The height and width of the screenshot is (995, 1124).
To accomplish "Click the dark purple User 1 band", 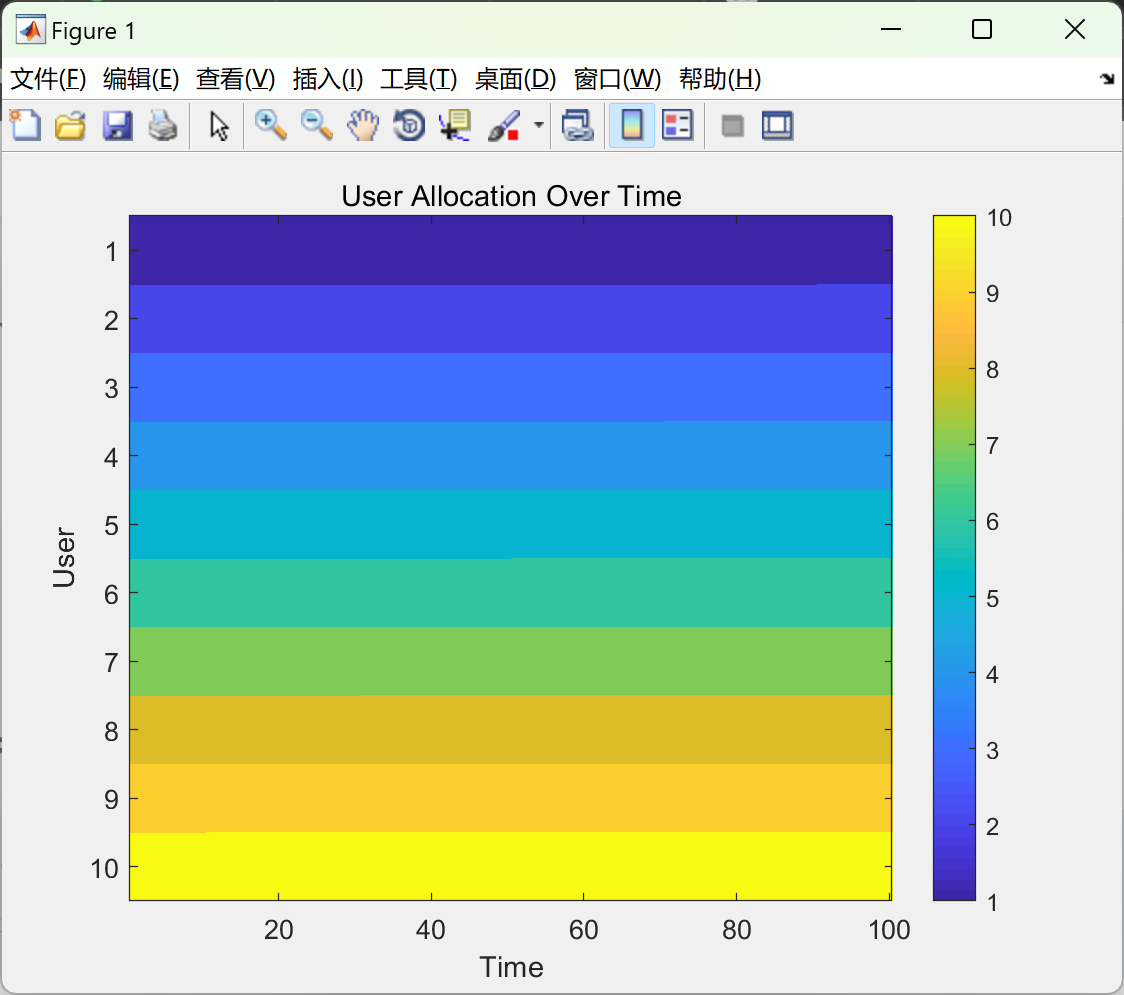I will (510, 250).
